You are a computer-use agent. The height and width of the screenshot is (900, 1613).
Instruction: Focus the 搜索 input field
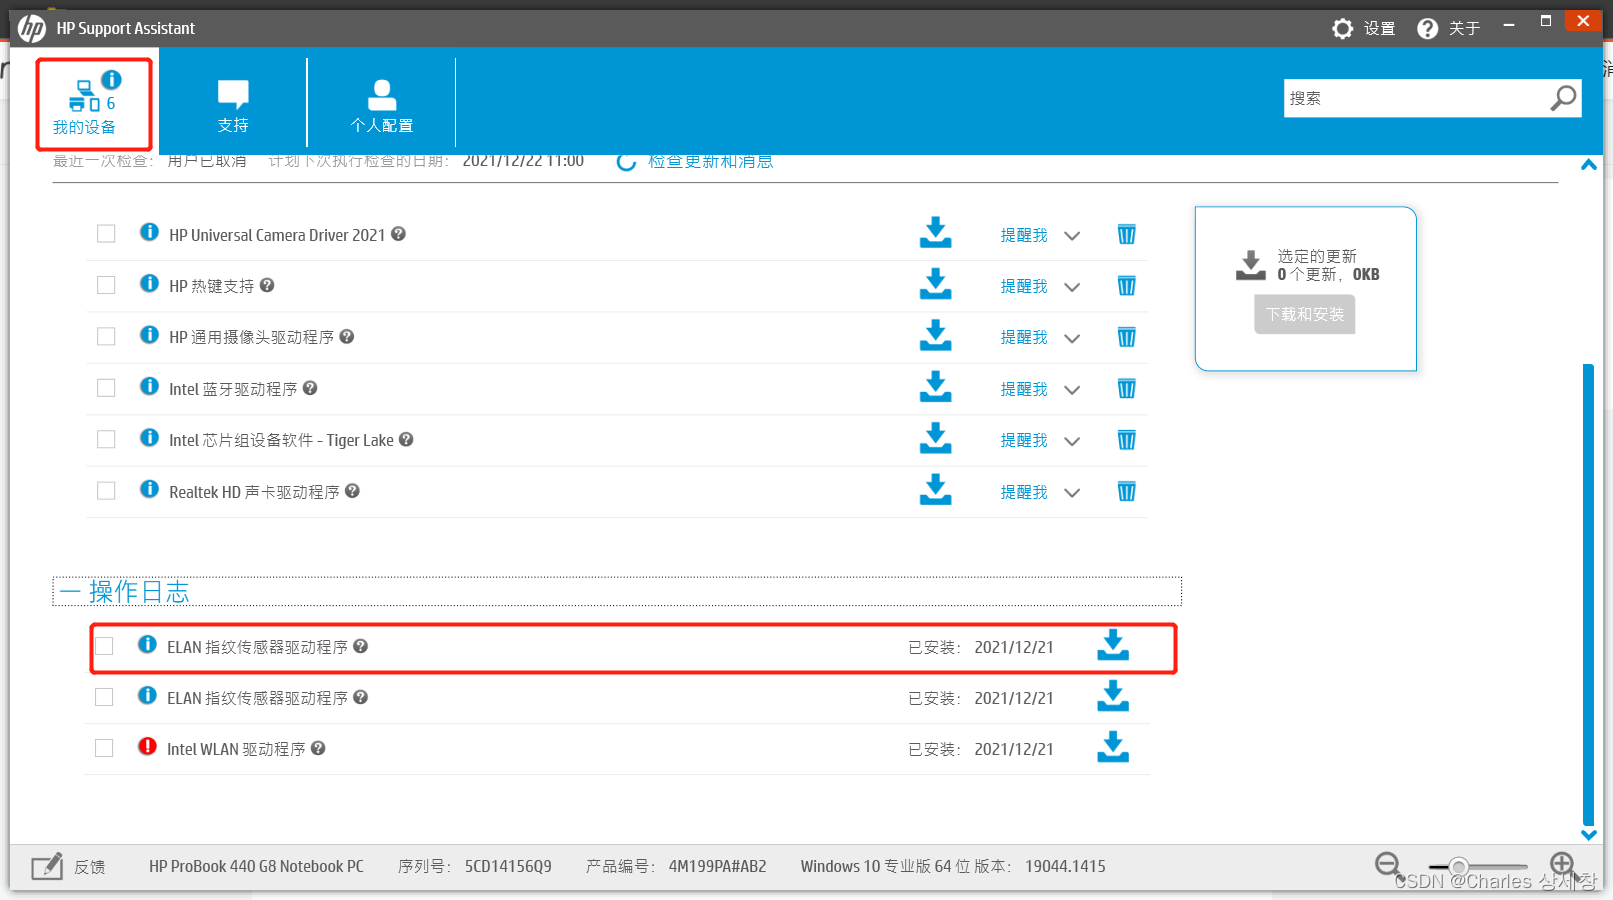click(1415, 98)
